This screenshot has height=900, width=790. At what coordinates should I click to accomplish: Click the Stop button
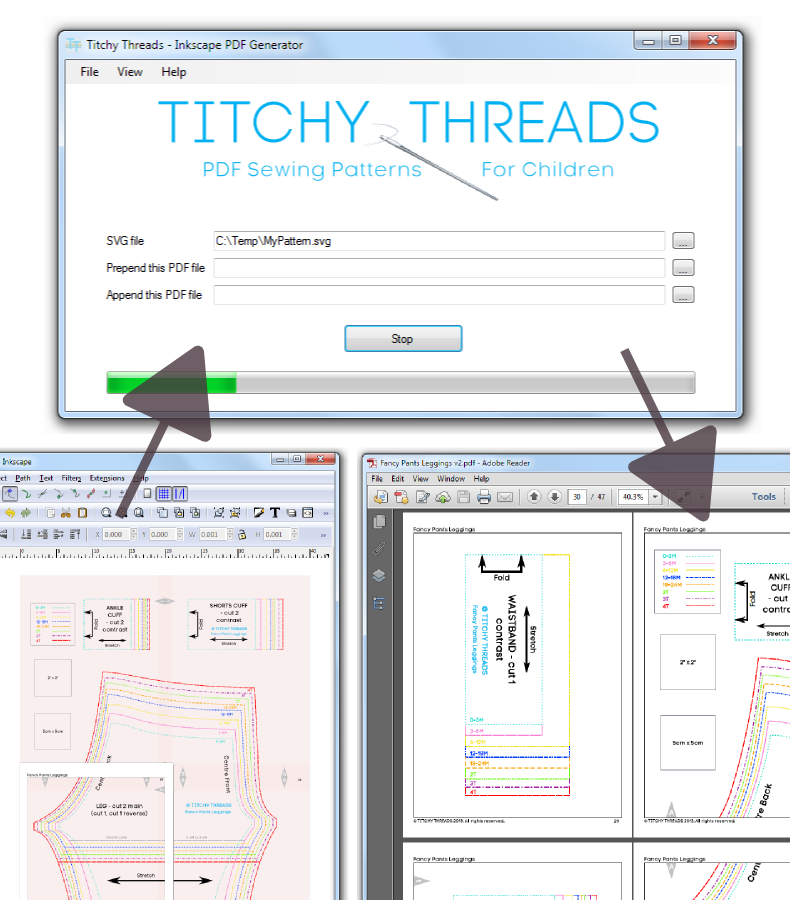click(x=403, y=339)
